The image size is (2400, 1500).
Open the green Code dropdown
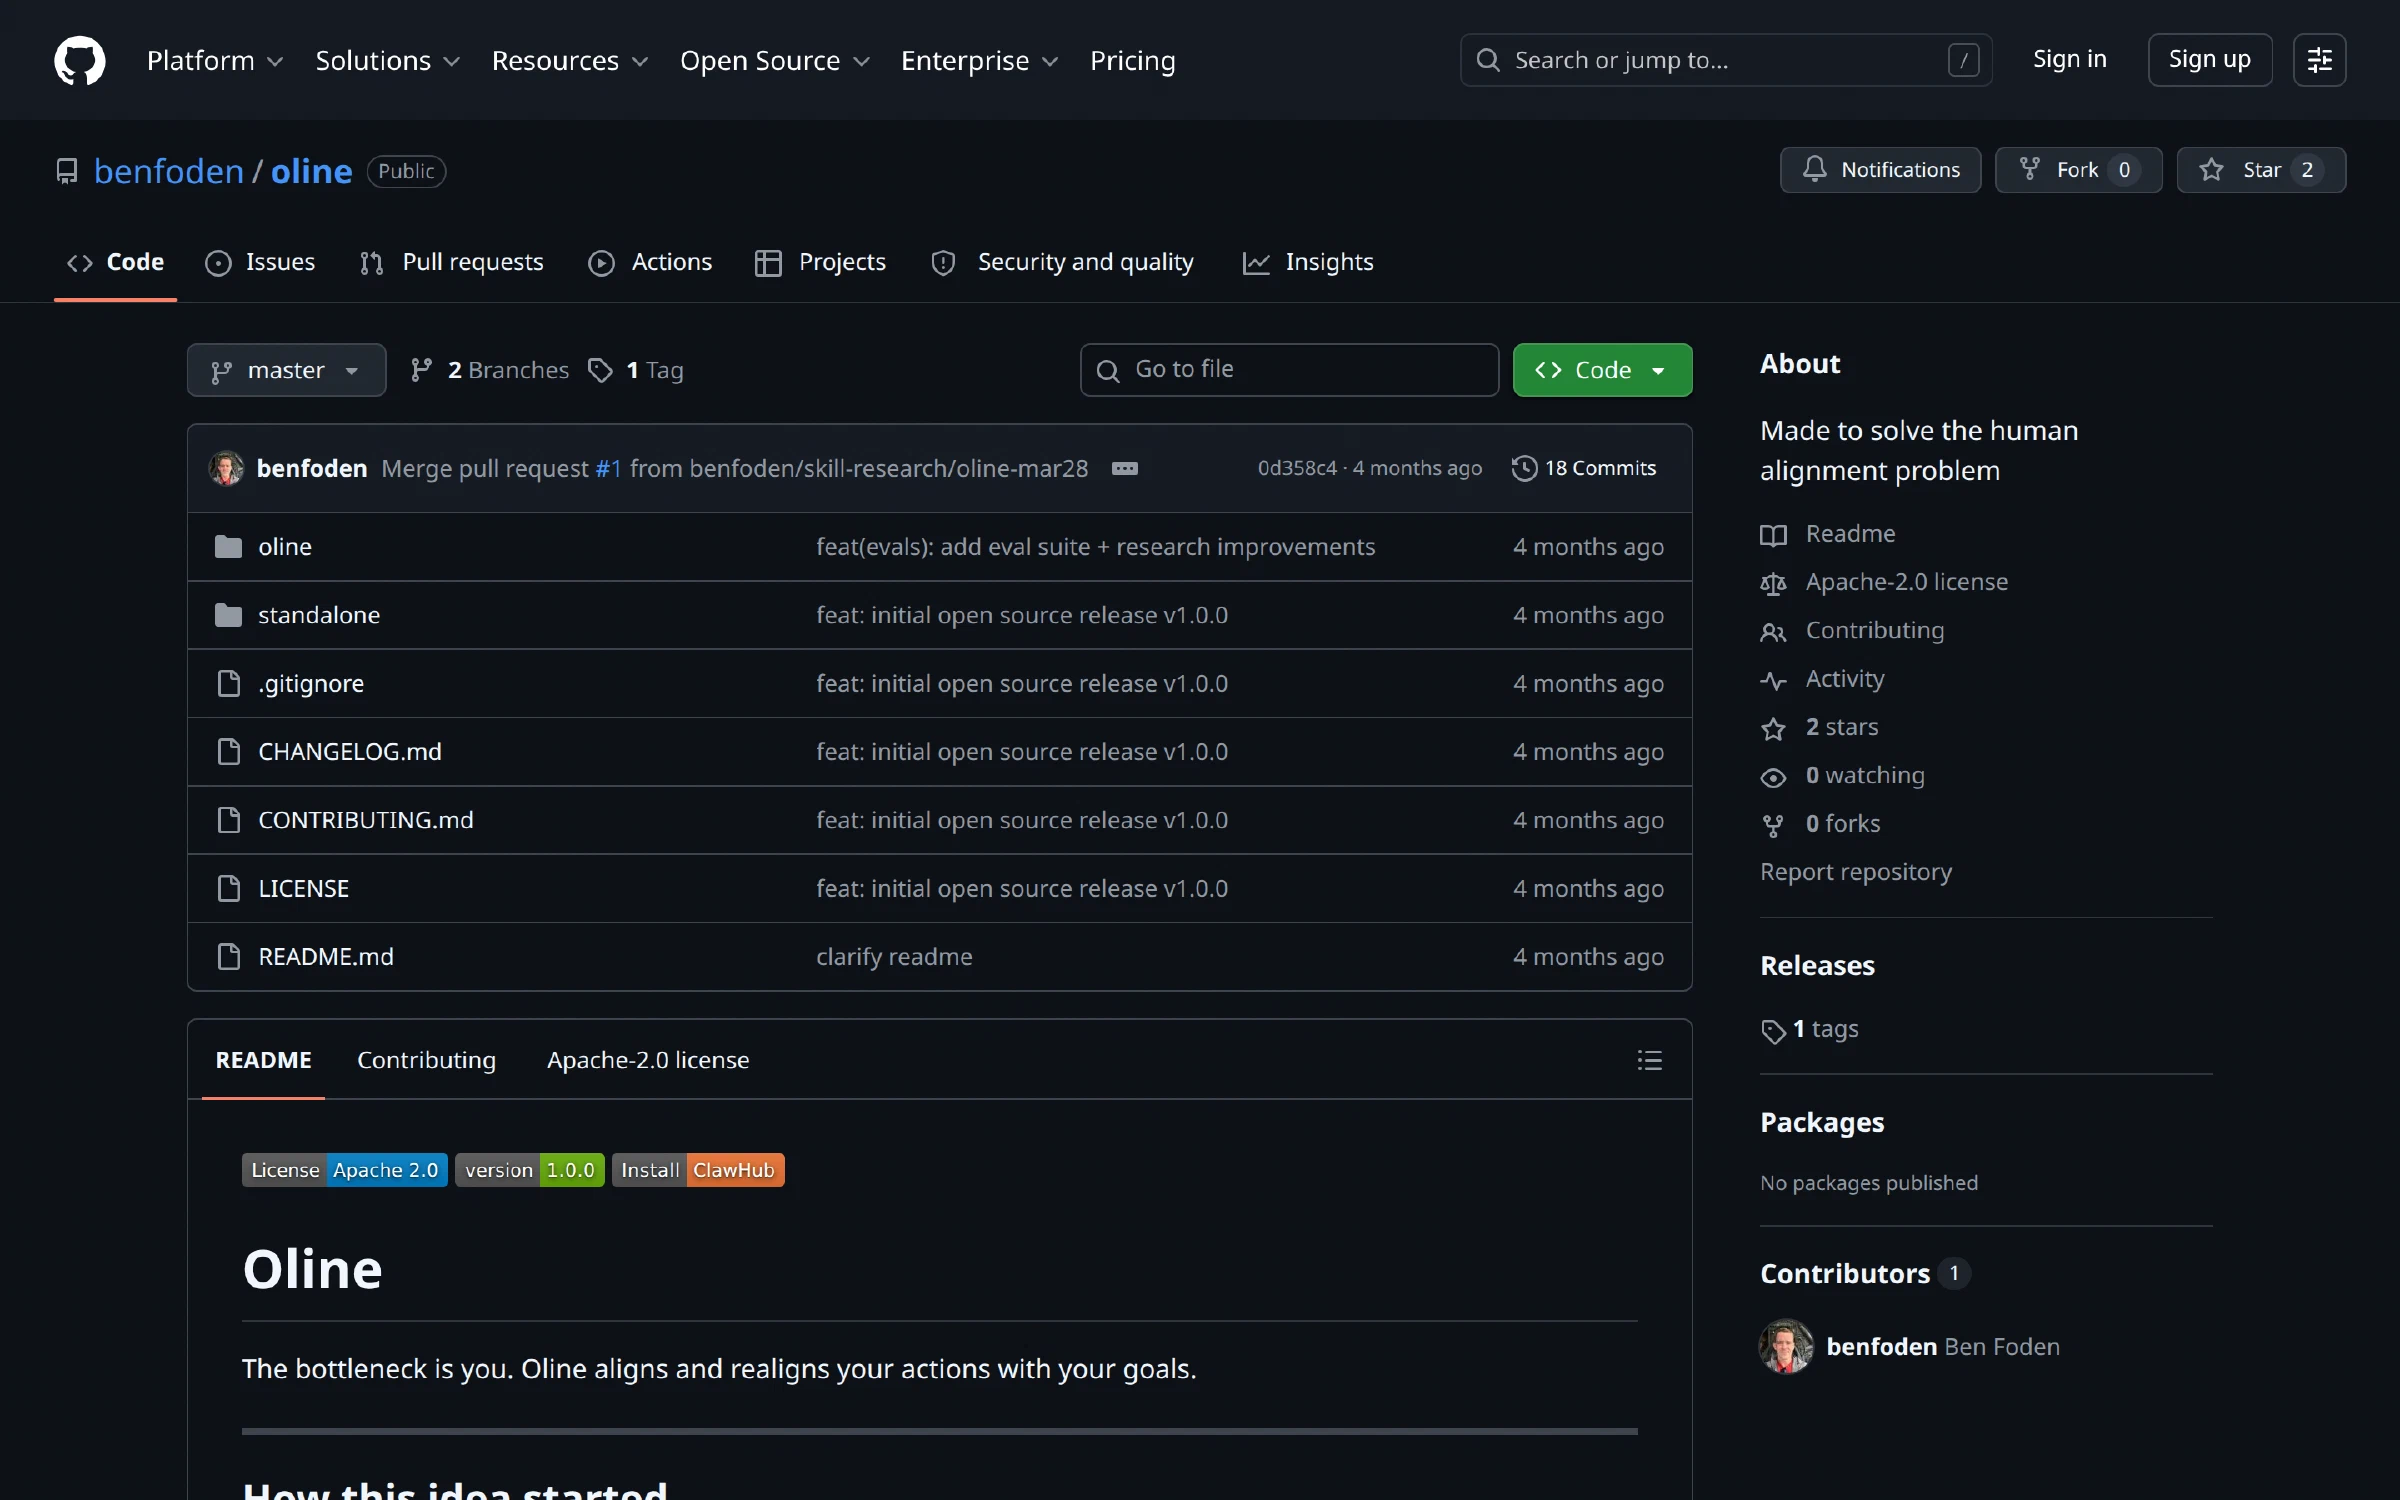pos(1602,370)
